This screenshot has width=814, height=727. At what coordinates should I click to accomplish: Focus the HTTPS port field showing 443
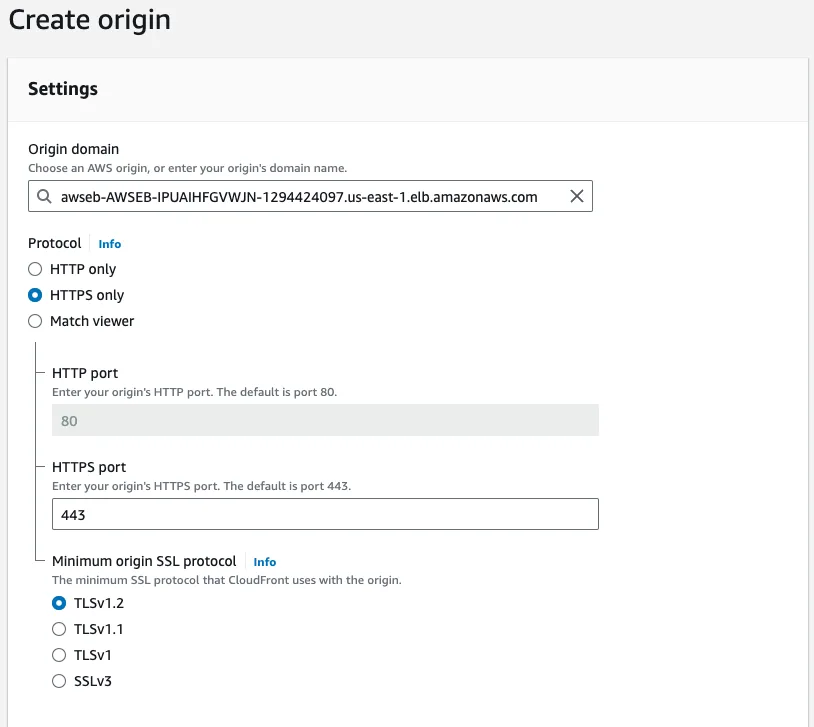325,514
